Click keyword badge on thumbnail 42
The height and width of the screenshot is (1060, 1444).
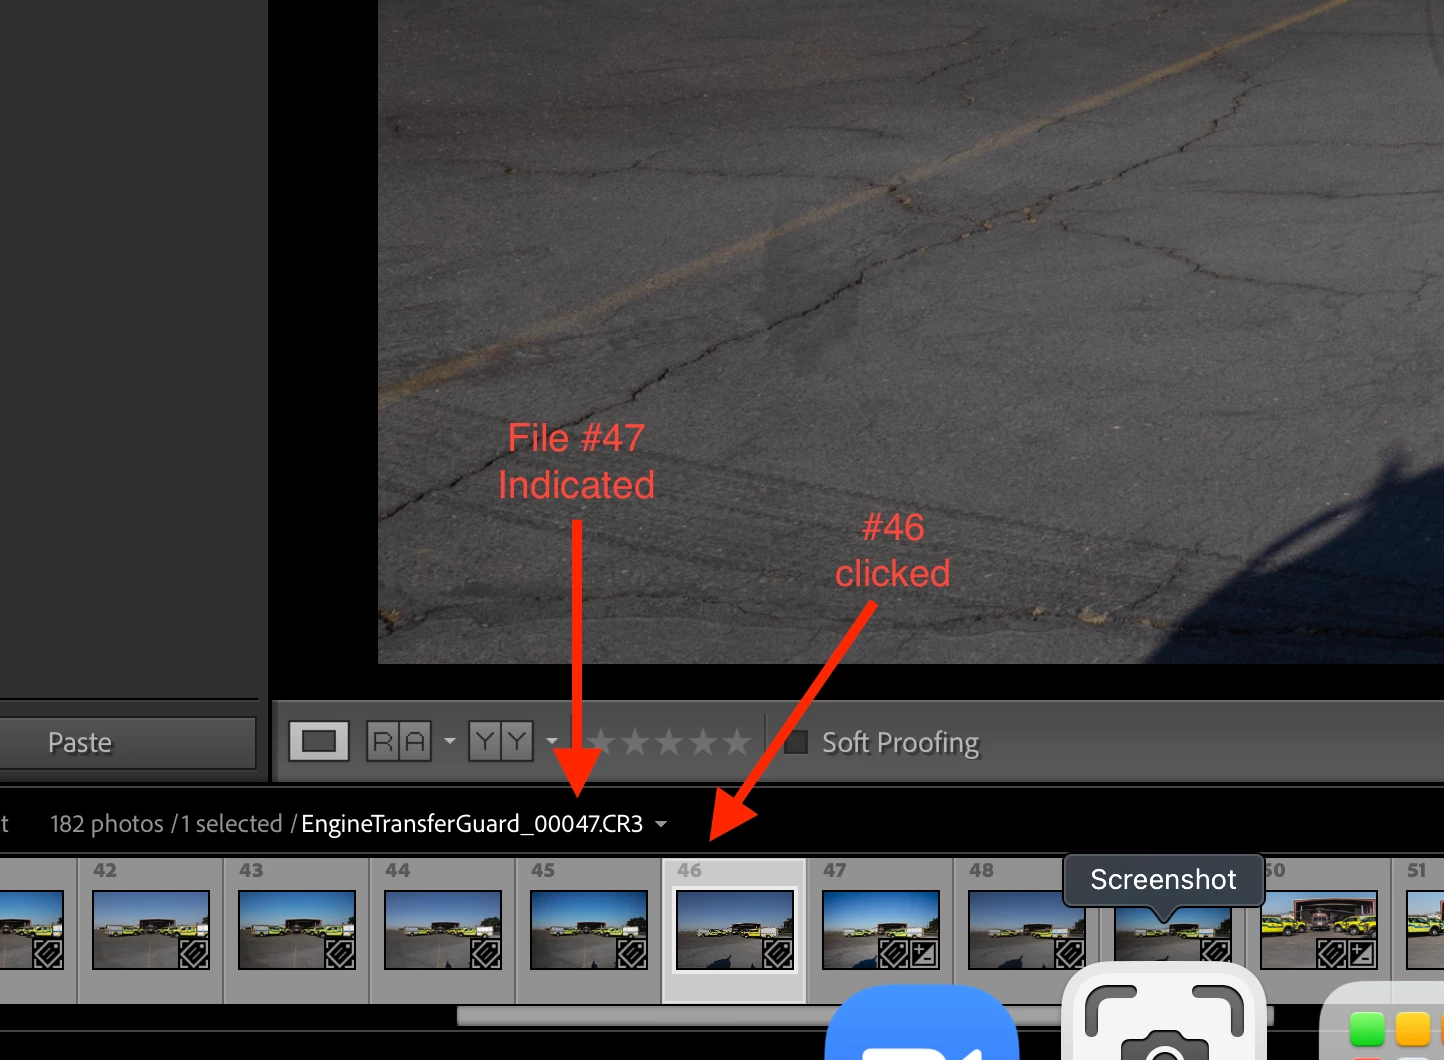point(194,954)
